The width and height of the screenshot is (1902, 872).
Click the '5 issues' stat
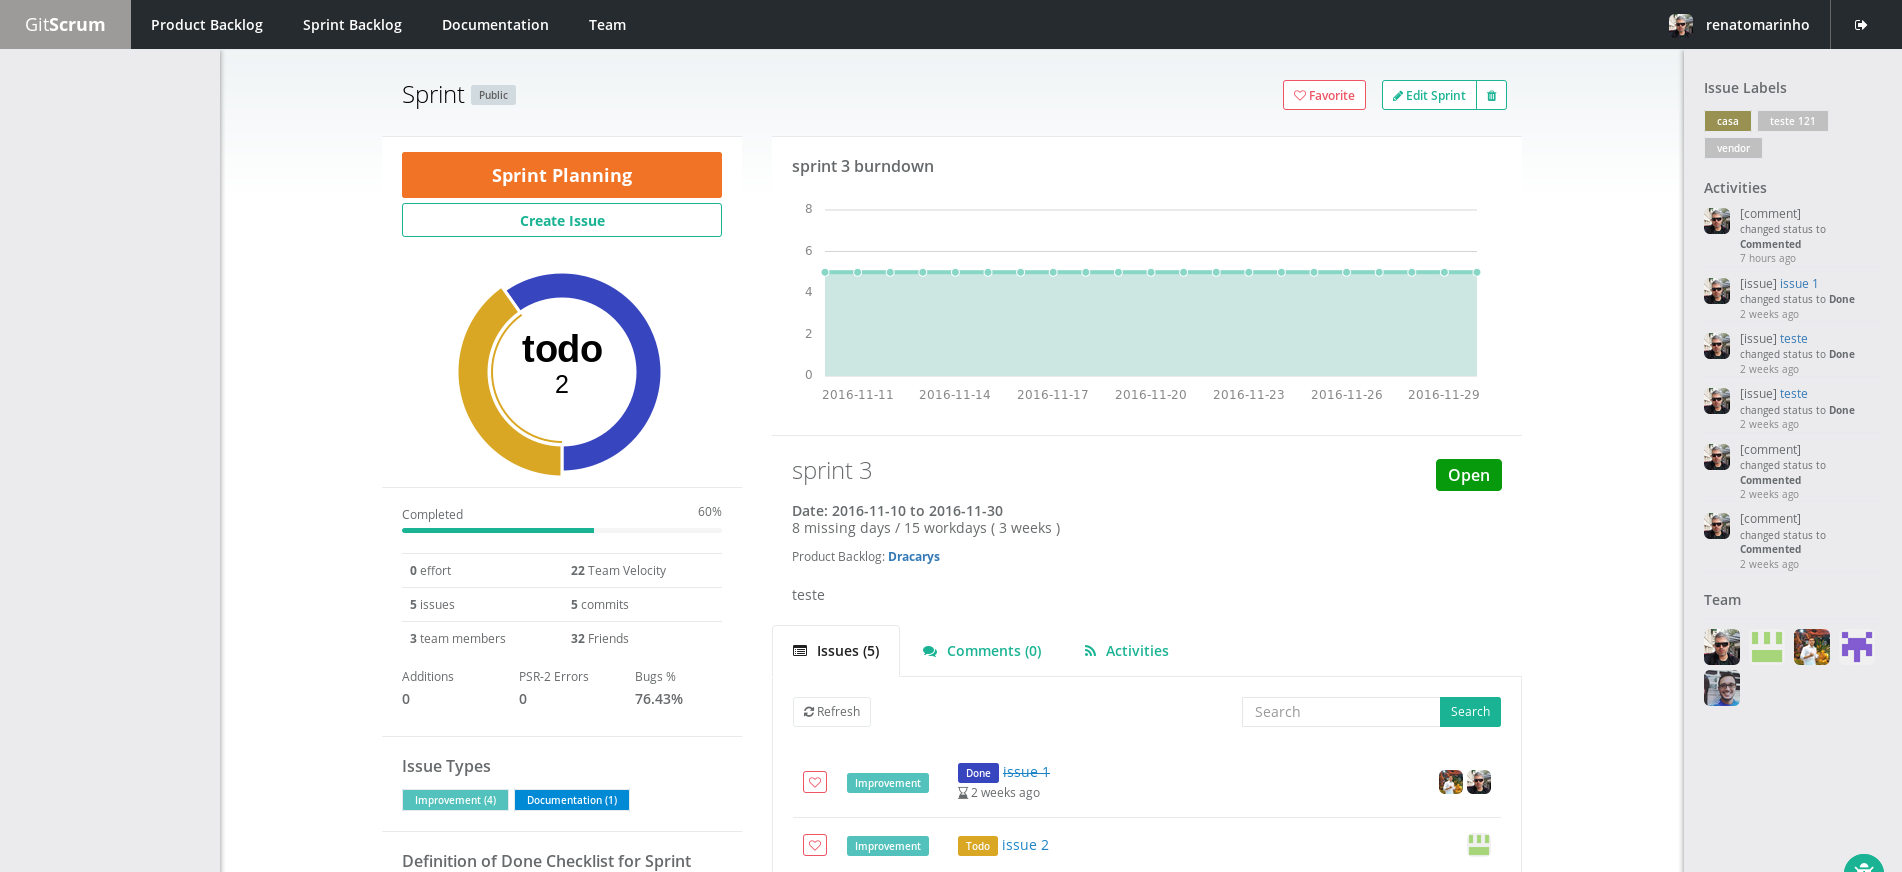point(432,605)
